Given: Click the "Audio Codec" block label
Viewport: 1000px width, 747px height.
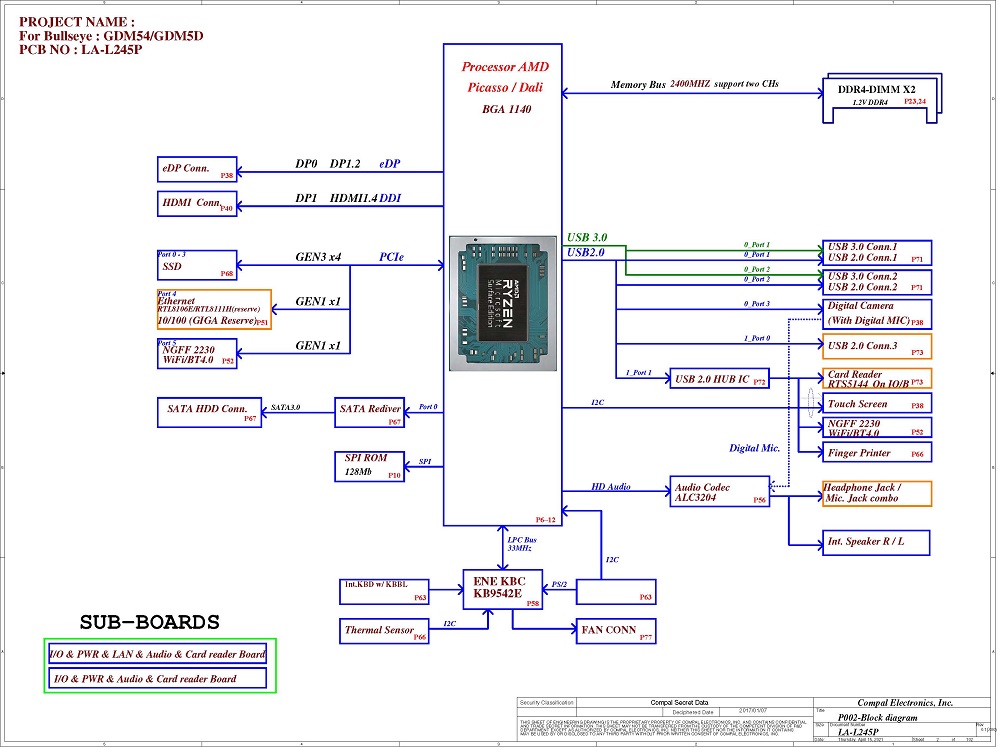Looking at the screenshot, I should pyautogui.click(x=702, y=487).
